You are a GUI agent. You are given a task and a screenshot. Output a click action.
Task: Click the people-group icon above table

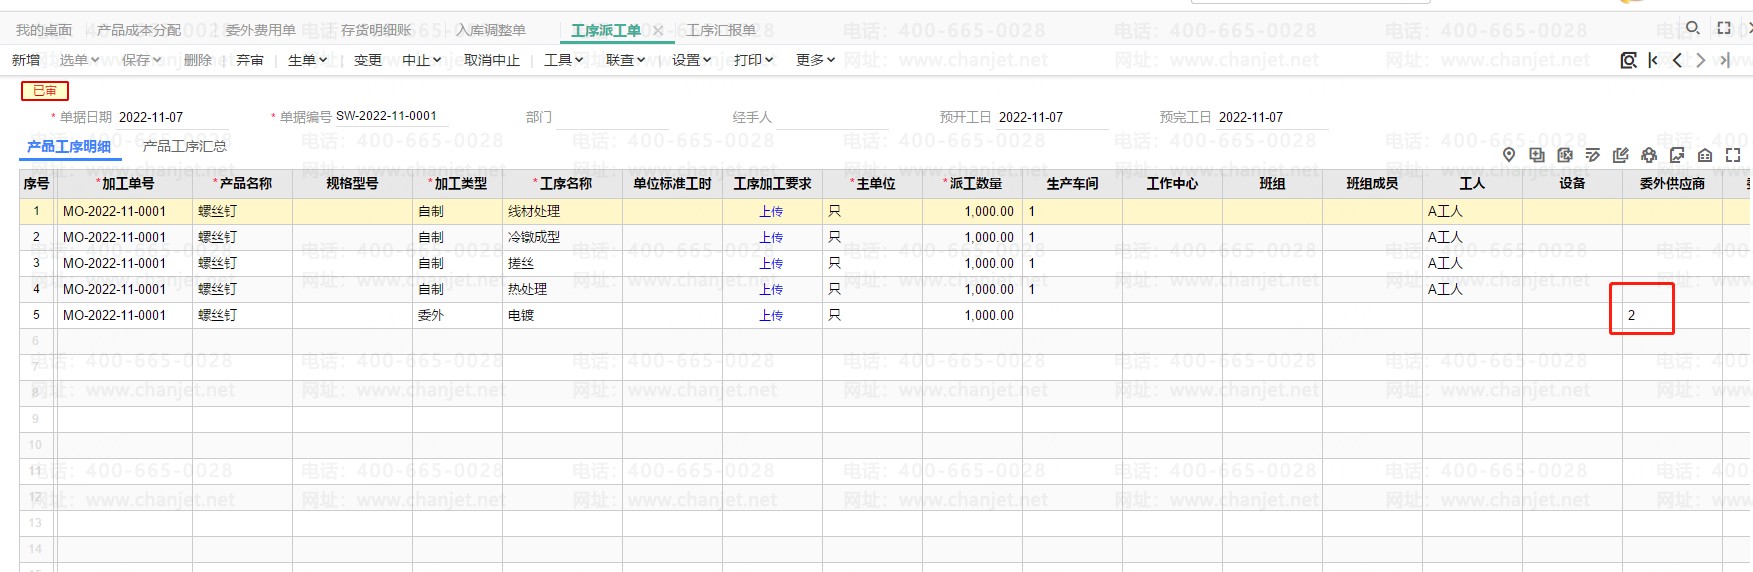(x=1649, y=154)
